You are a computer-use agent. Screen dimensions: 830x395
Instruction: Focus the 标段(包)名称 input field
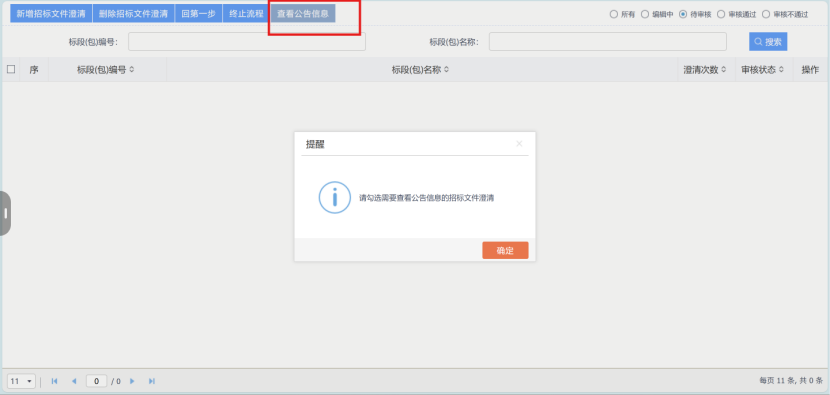[x=608, y=42]
